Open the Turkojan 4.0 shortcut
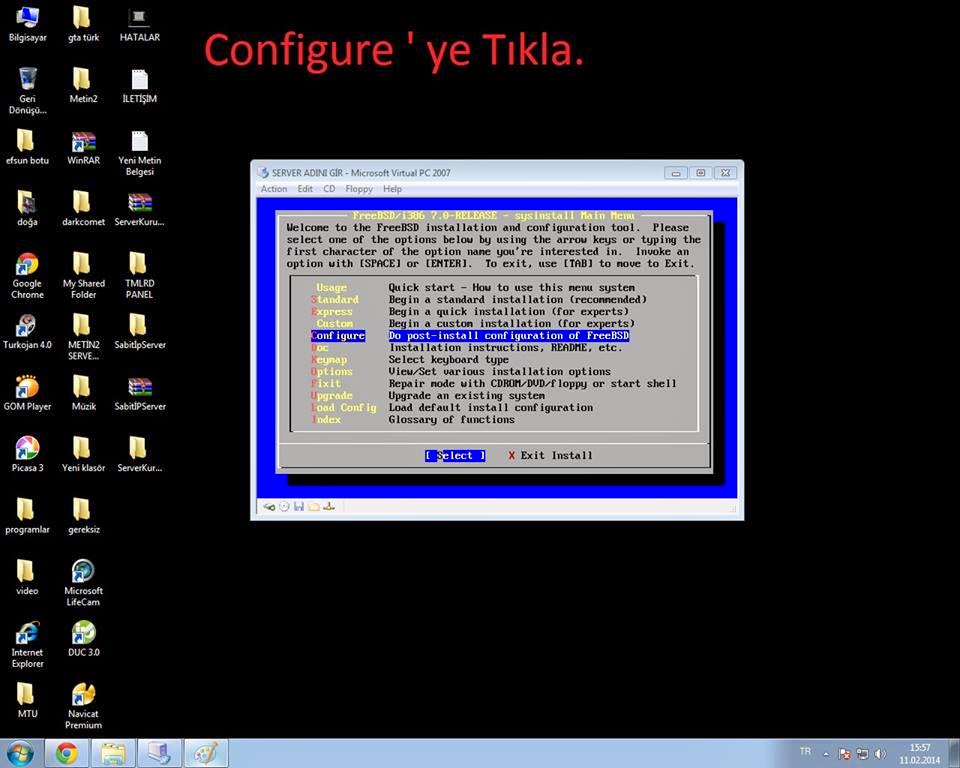This screenshot has width=960, height=768. [x=28, y=332]
